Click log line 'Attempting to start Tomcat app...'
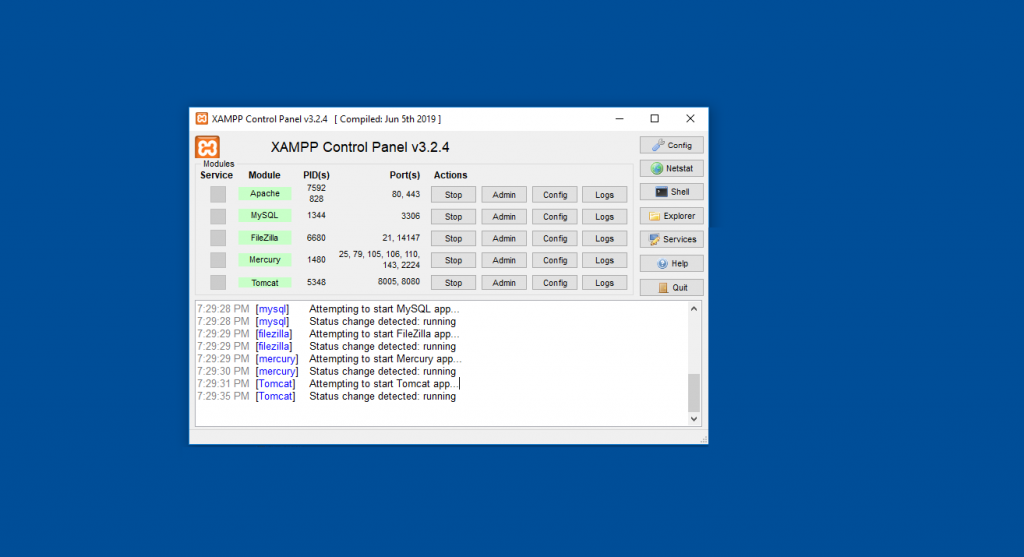 pyautogui.click(x=383, y=384)
